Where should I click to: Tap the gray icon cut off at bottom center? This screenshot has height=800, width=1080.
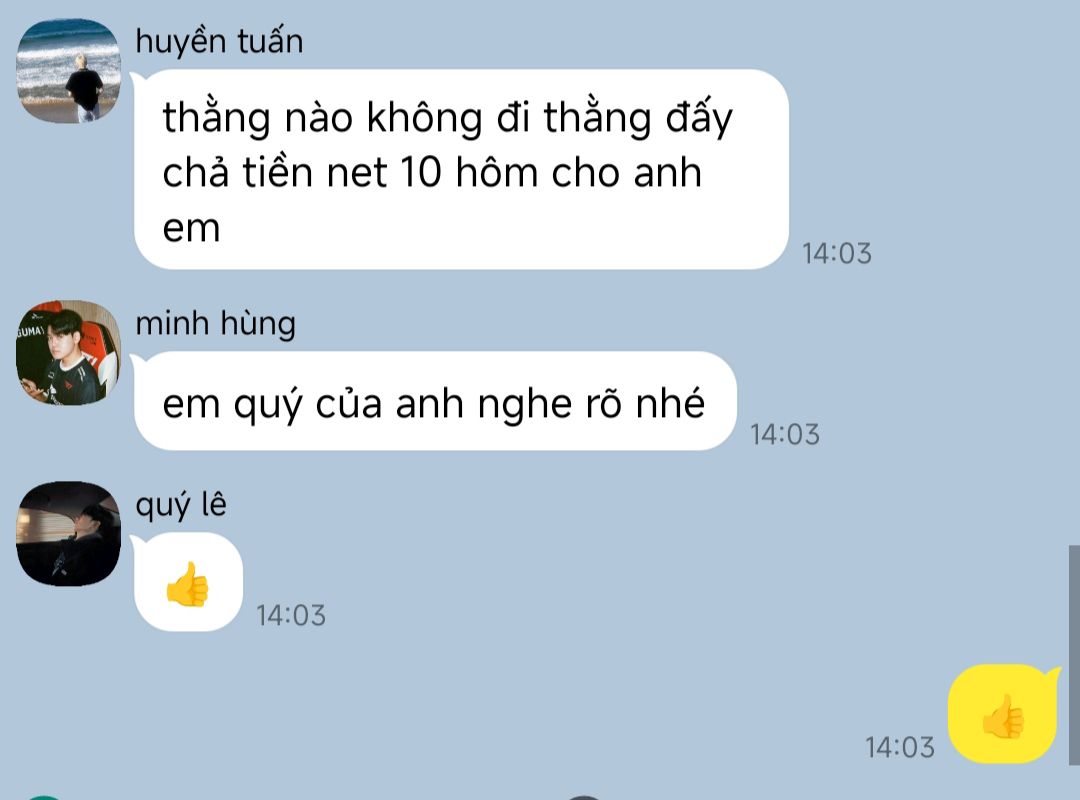tap(584, 797)
